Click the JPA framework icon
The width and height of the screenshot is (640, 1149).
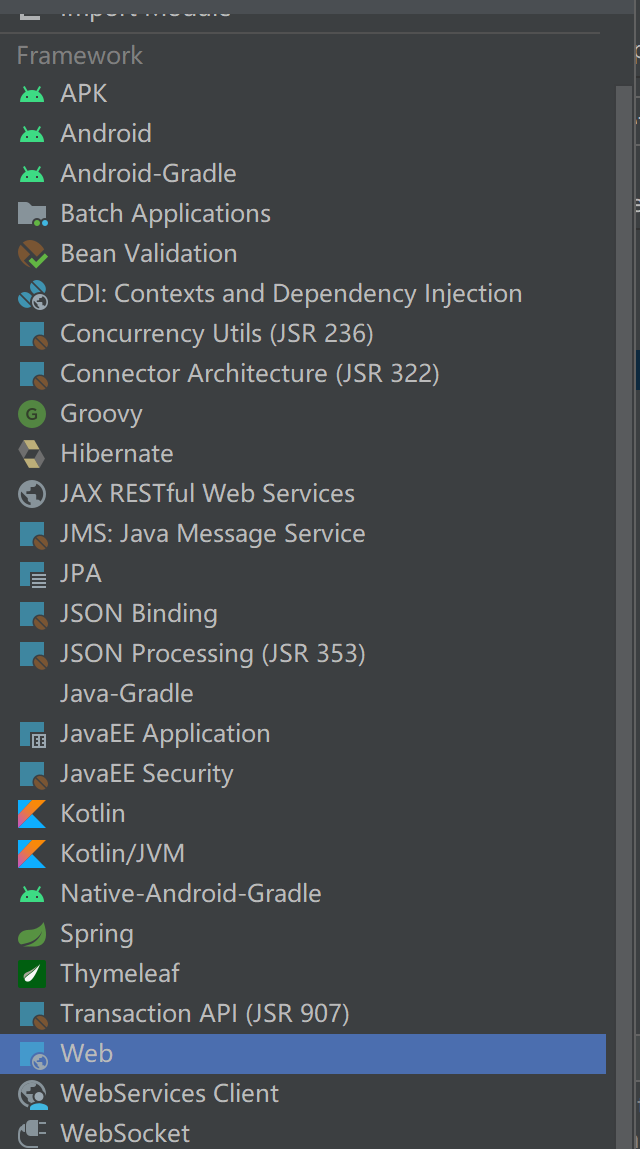click(x=33, y=574)
